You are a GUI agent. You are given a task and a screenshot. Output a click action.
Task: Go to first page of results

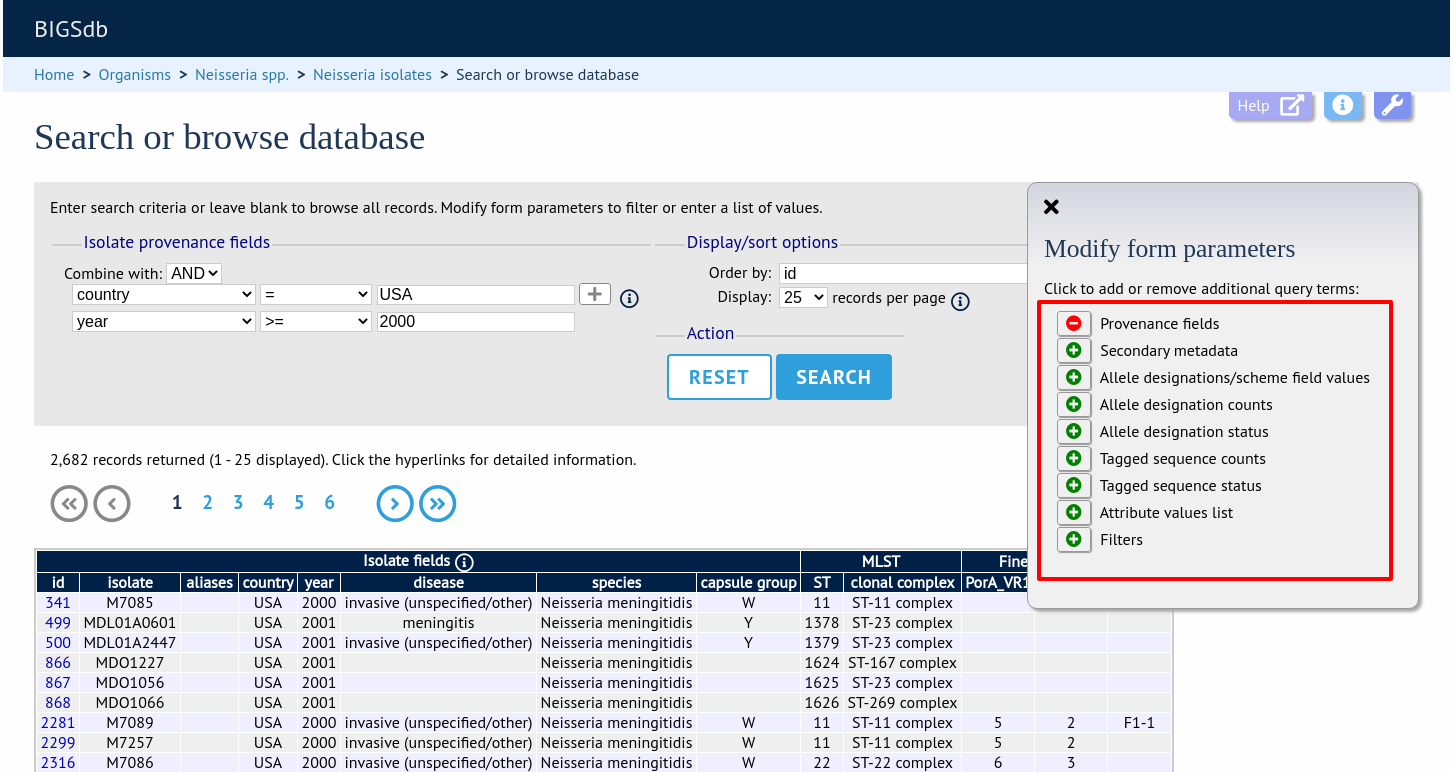click(x=69, y=504)
